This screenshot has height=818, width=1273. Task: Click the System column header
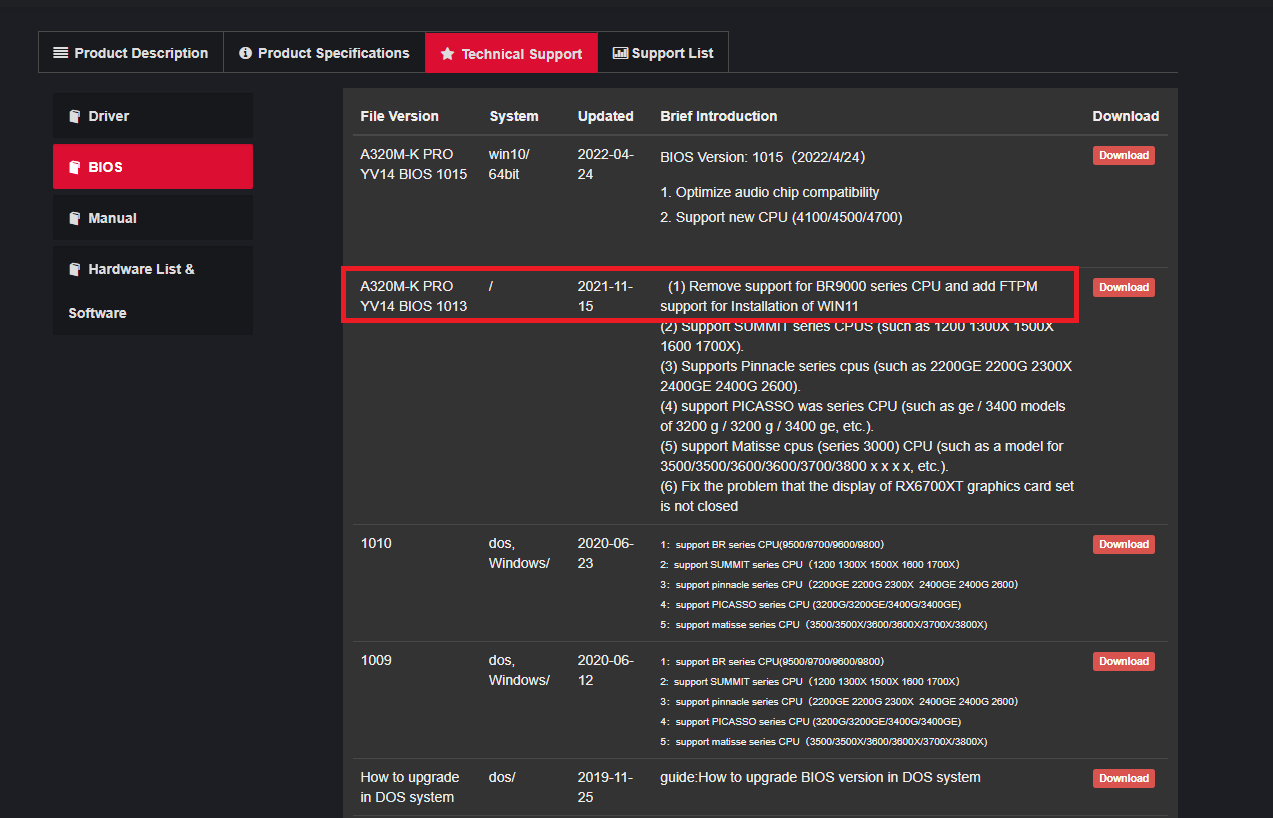tap(514, 116)
